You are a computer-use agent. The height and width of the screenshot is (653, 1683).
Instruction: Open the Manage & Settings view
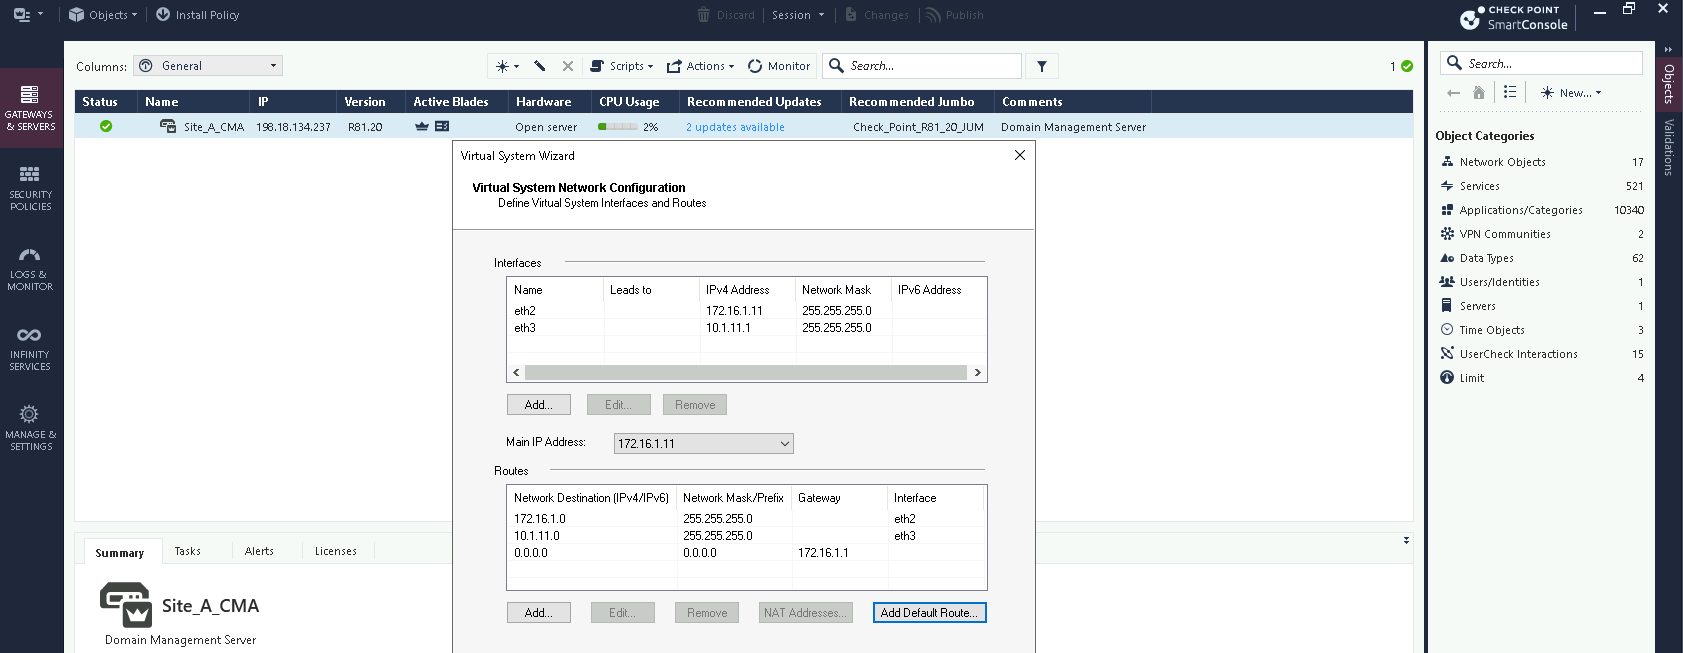coord(30,428)
